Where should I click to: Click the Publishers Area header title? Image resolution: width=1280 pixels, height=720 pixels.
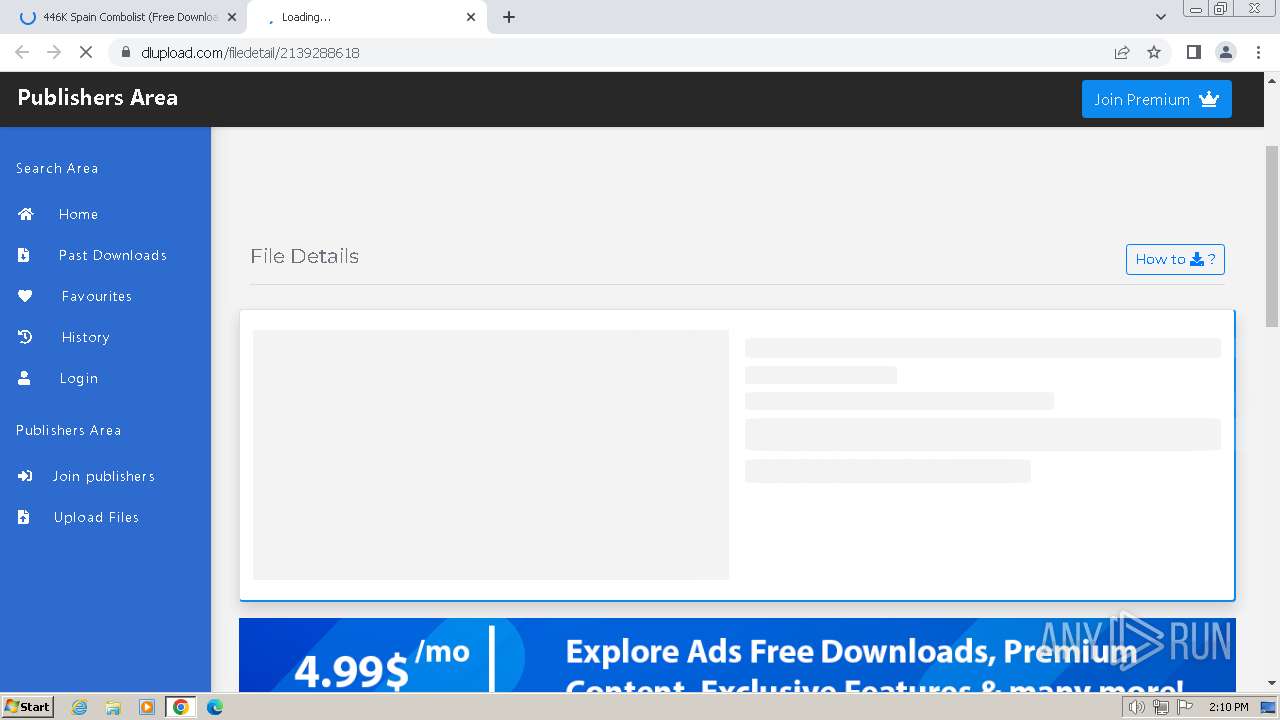click(97, 97)
